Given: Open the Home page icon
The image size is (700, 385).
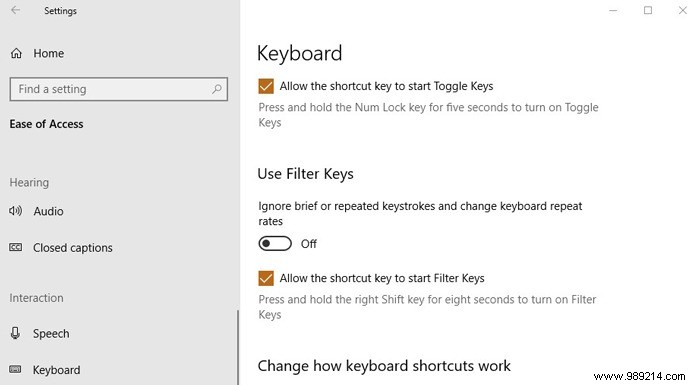Looking at the screenshot, I should [x=16, y=54].
